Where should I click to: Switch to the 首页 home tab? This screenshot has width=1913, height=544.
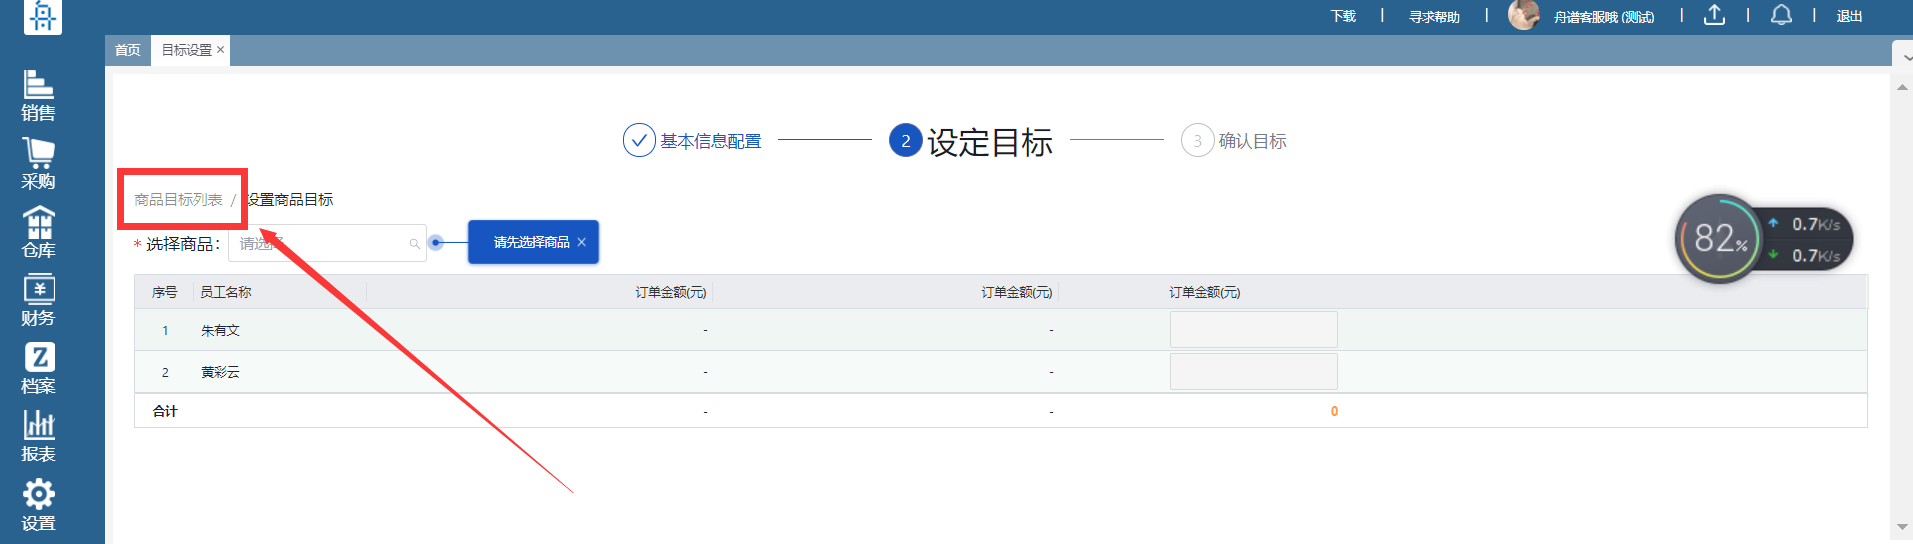pyautogui.click(x=127, y=50)
